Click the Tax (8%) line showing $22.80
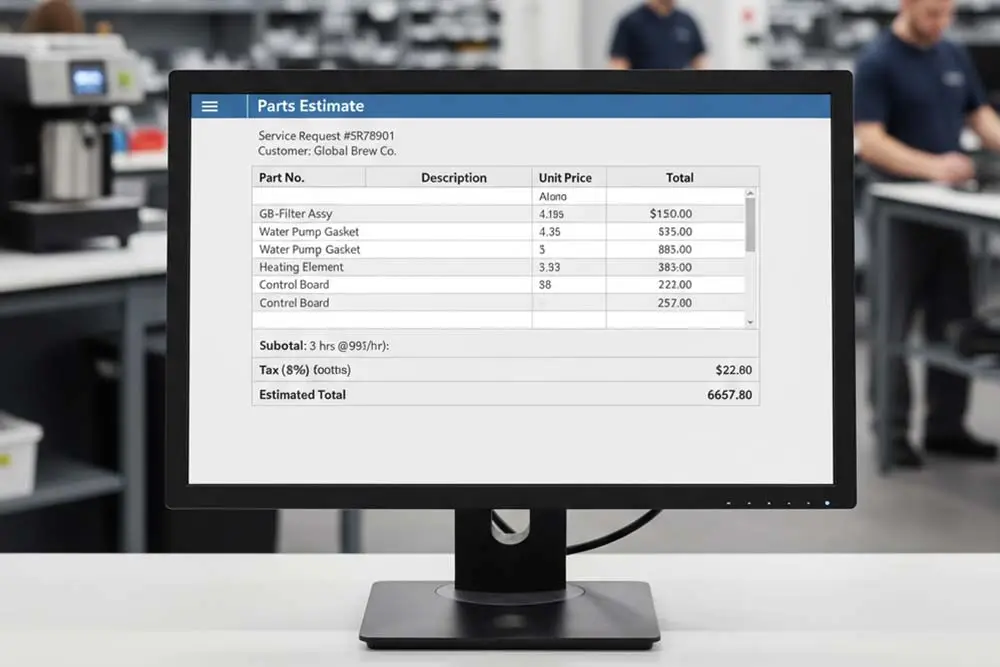1000x667 pixels. pyautogui.click(x=500, y=369)
